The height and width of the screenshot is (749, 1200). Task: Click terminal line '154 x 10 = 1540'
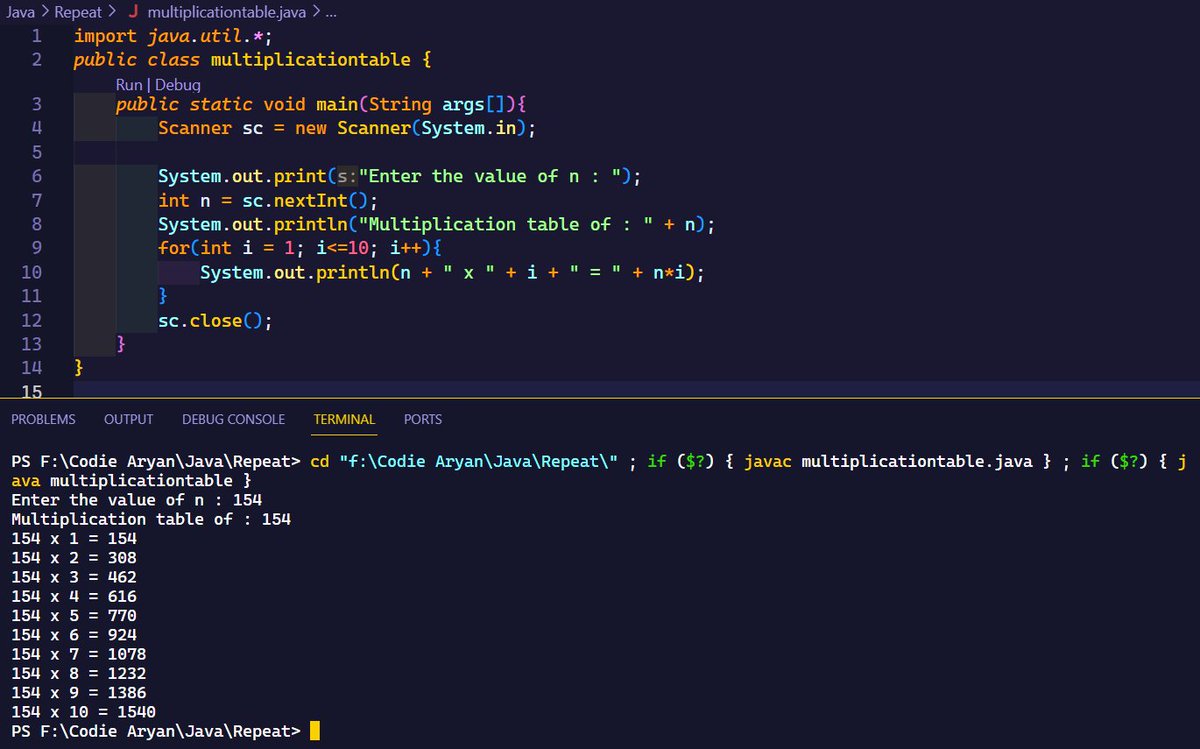coord(83,711)
